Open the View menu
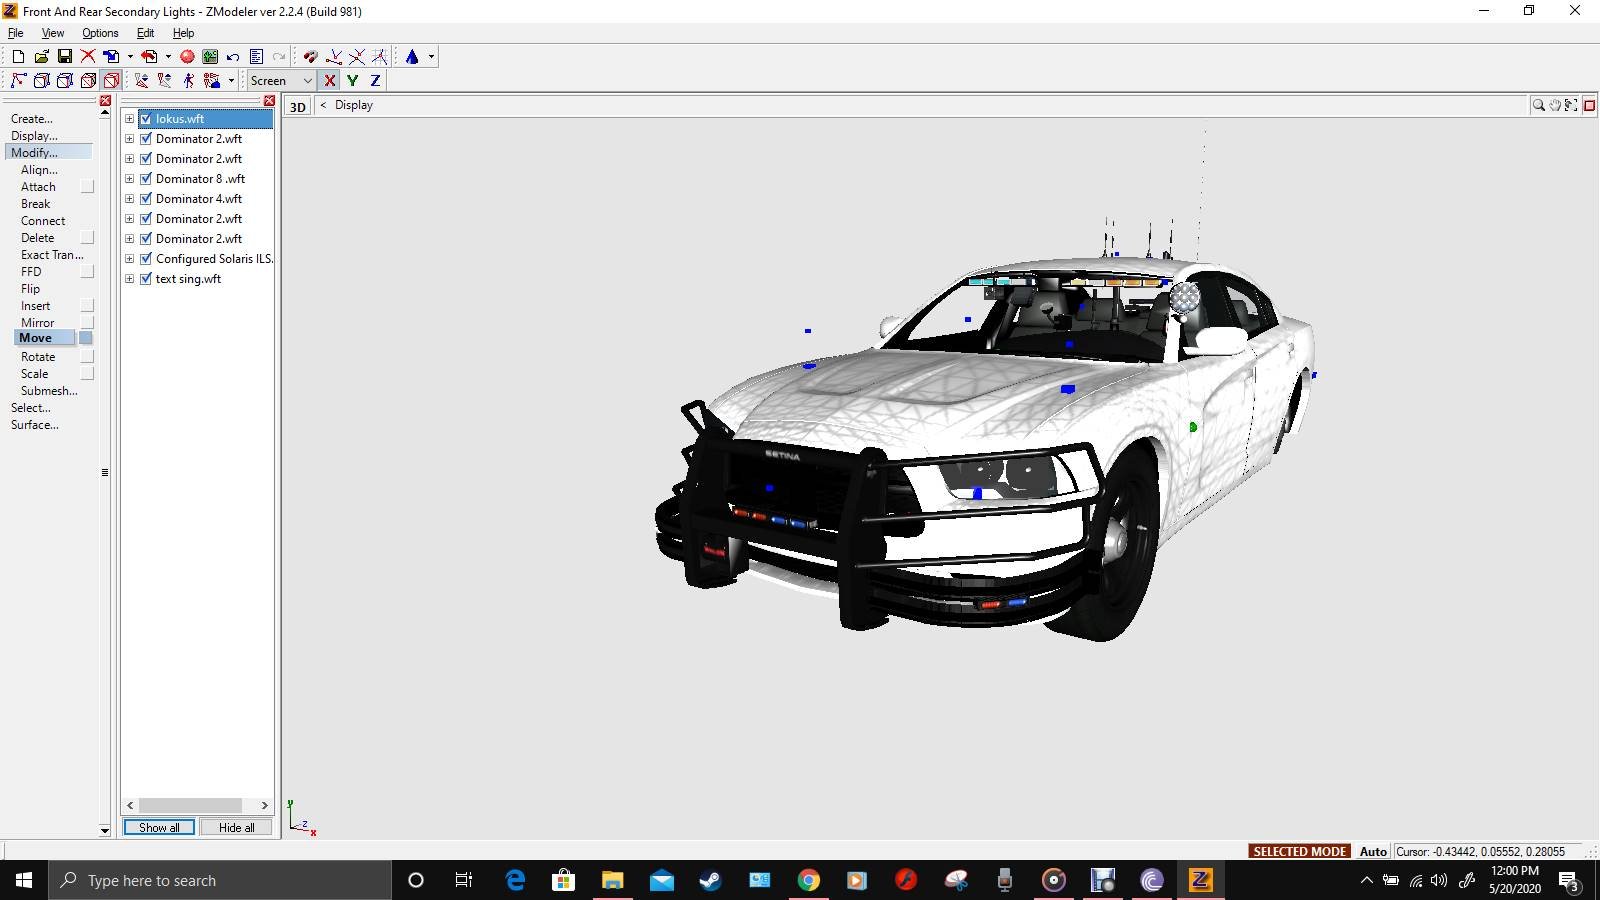The image size is (1600, 900). pyautogui.click(x=53, y=33)
